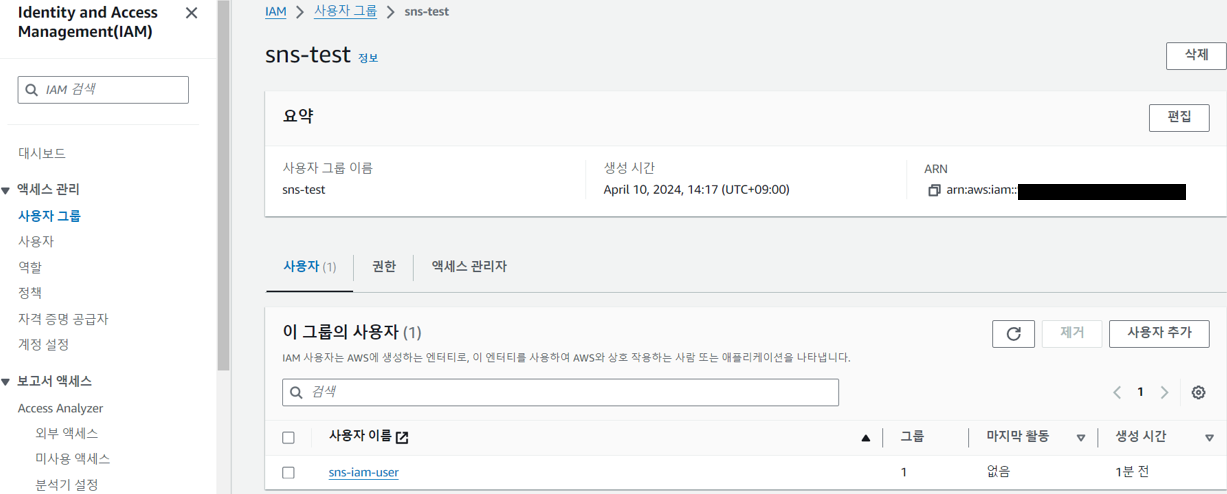Screen dimensions: 1227x494
Task: Go to IAM breadcrumb link
Action: click(x=276, y=11)
